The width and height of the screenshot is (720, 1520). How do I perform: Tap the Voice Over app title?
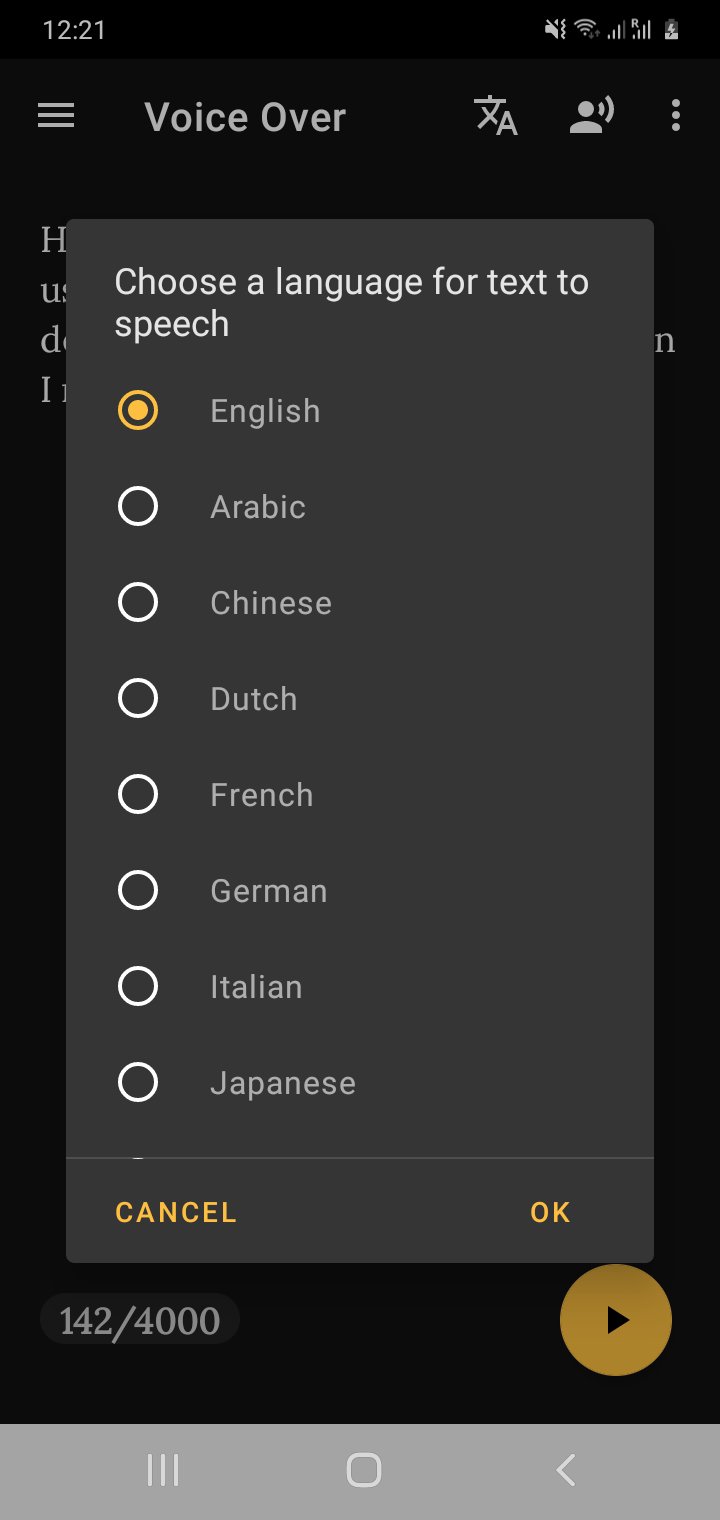coord(245,117)
